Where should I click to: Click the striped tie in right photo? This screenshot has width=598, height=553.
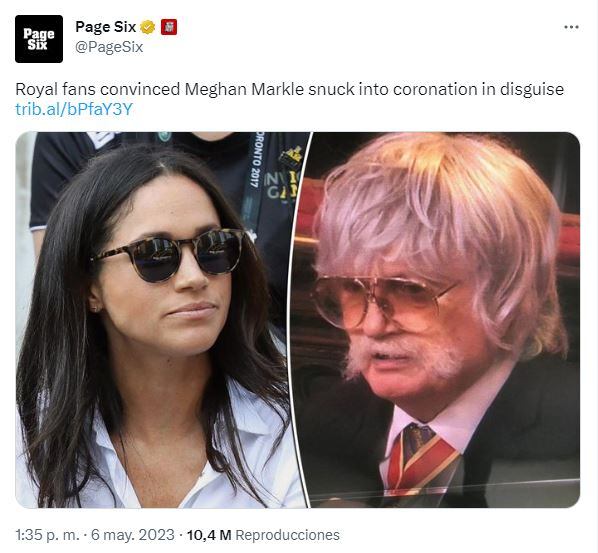pyautogui.click(x=421, y=458)
